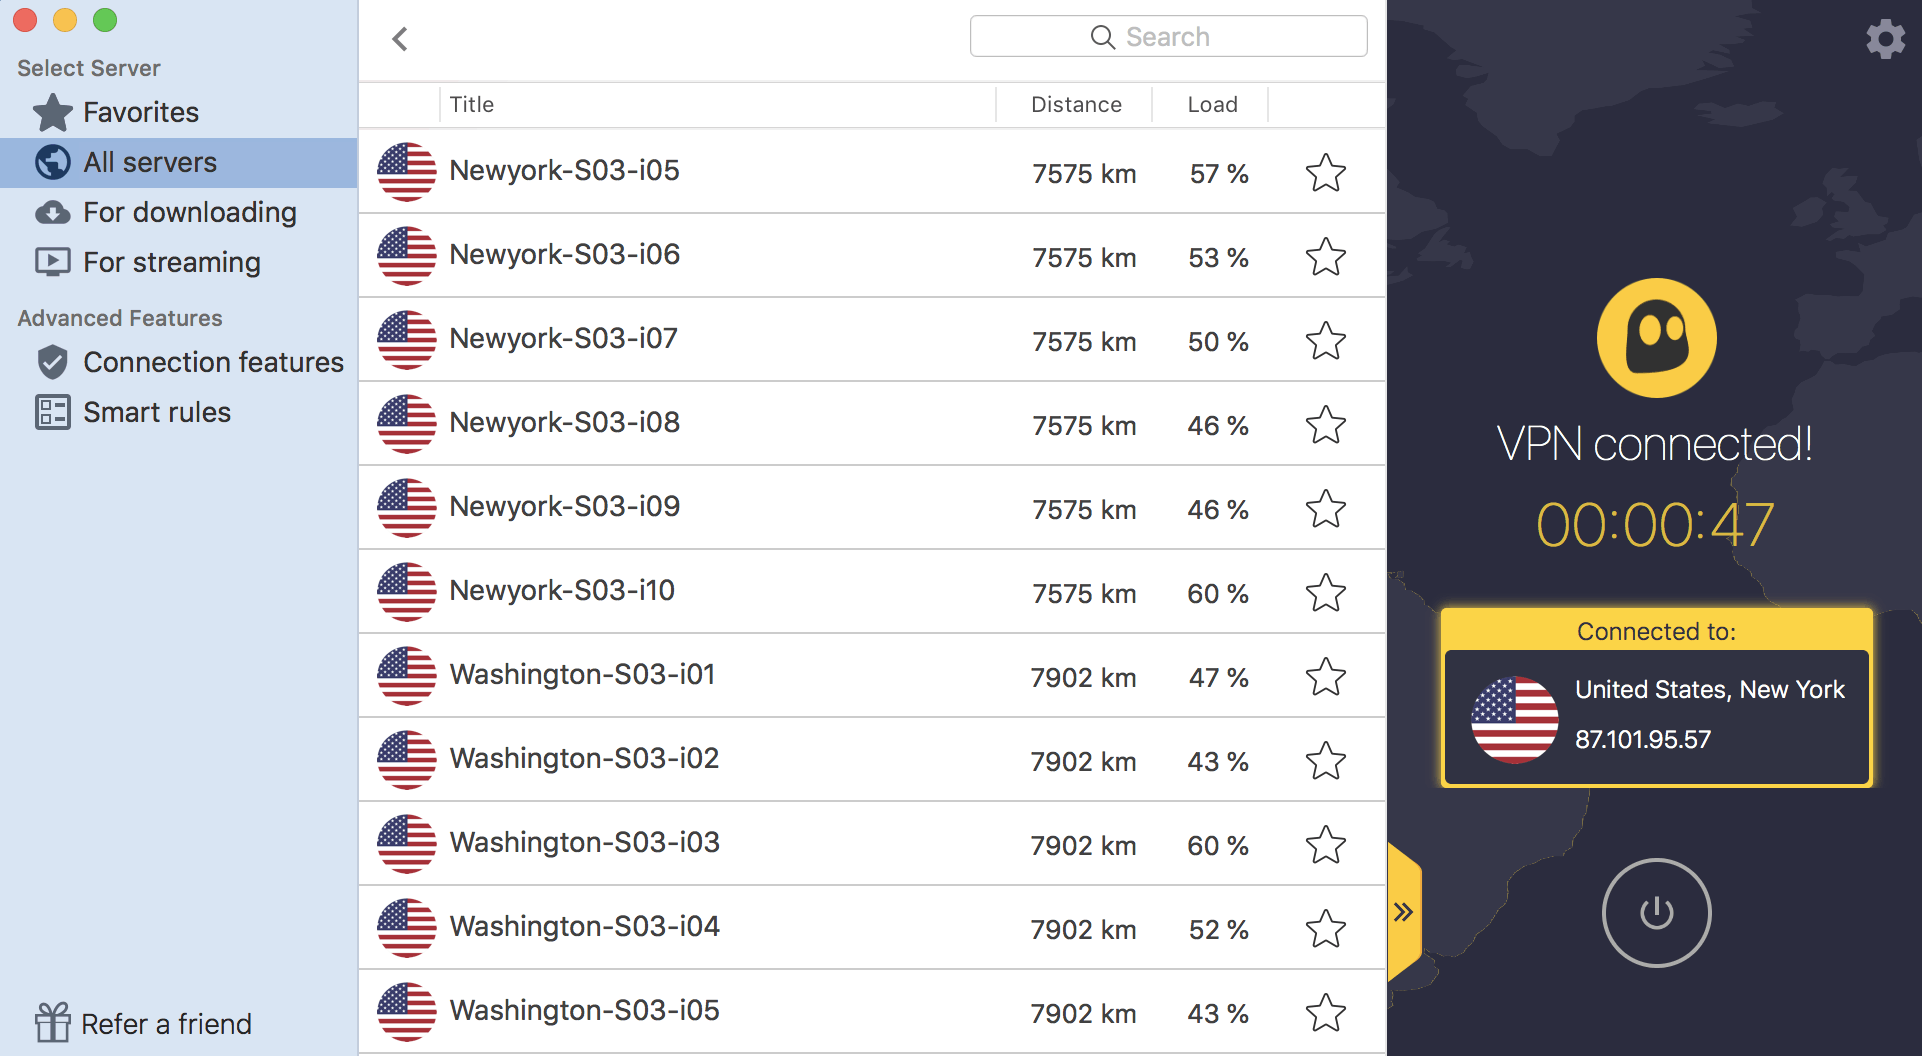Open Connection features
This screenshot has height=1056, width=1922.
pos(178,362)
